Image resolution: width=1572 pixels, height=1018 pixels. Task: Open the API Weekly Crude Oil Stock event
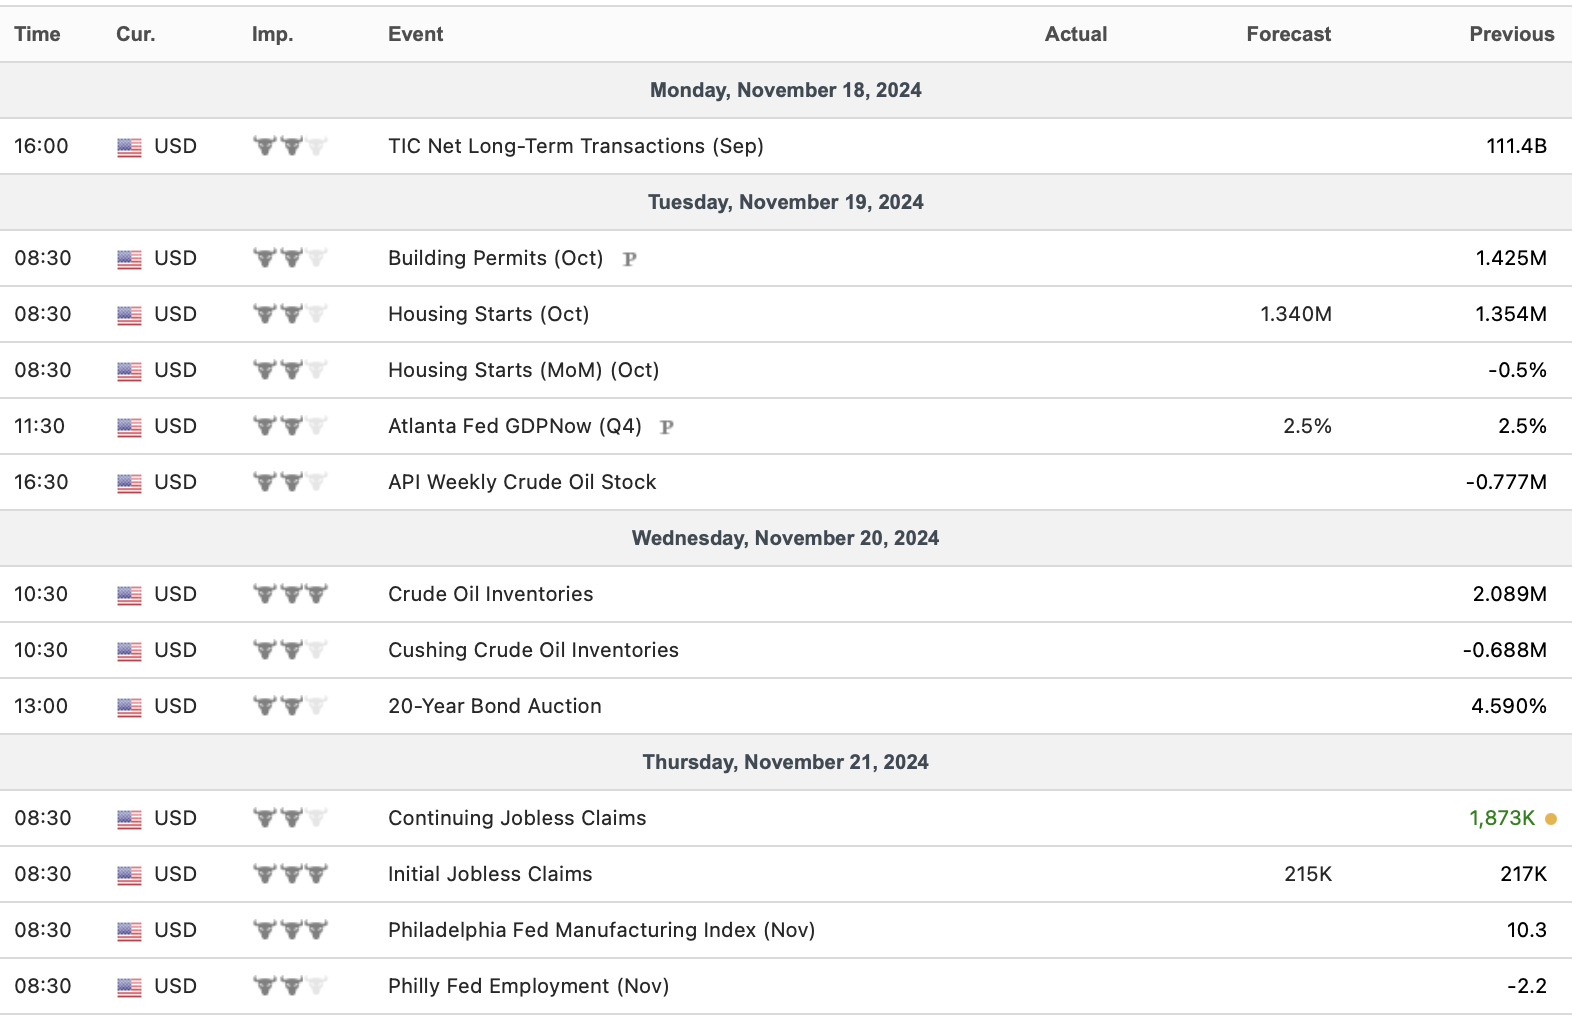click(x=522, y=482)
